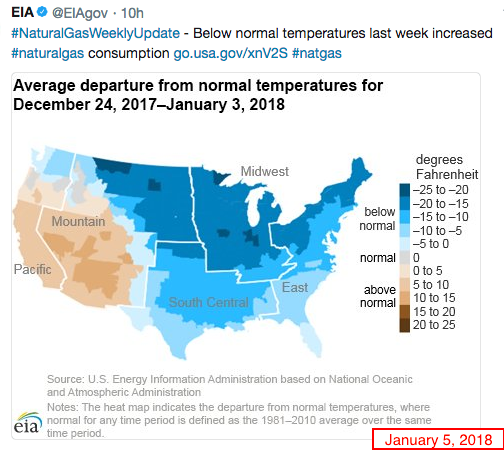
Task: Open the #natgas hashtag
Action: click(x=317, y=53)
